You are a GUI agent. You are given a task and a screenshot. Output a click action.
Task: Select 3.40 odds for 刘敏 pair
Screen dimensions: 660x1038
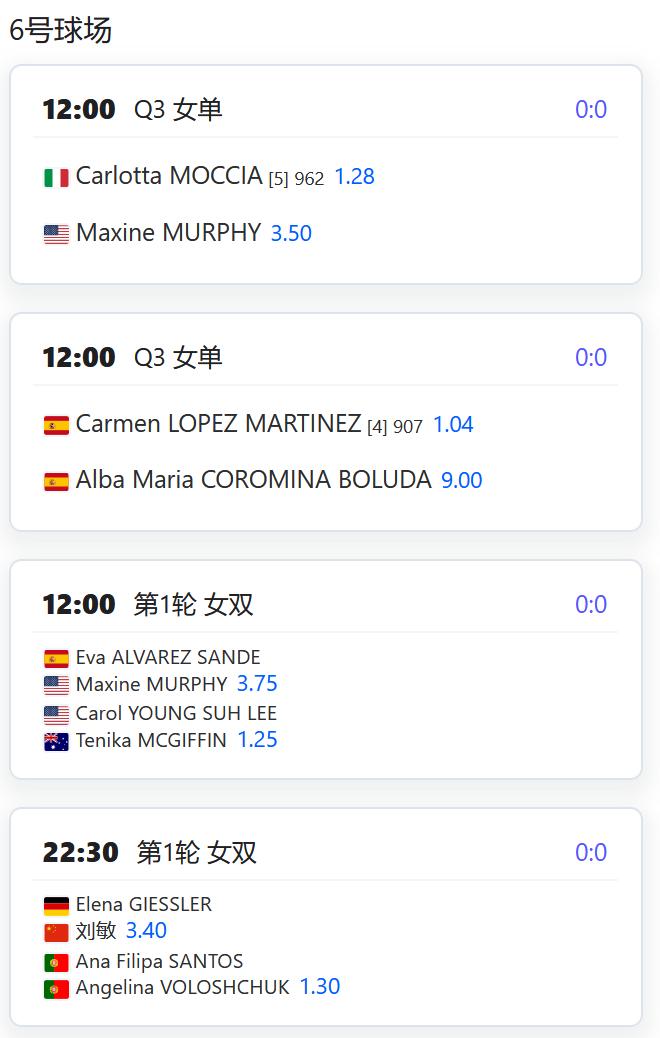coord(146,930)
